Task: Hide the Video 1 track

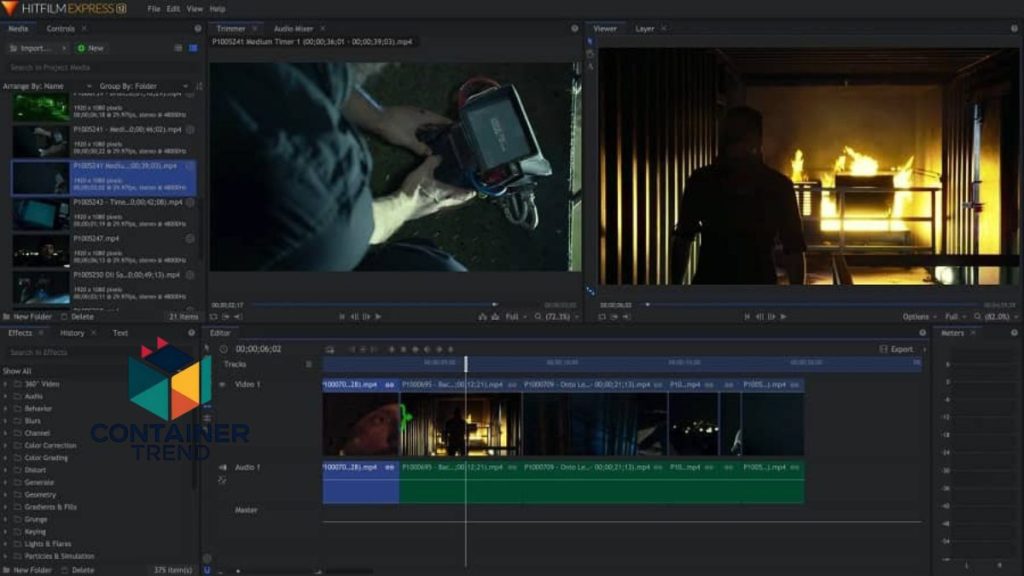Action: 222,385
